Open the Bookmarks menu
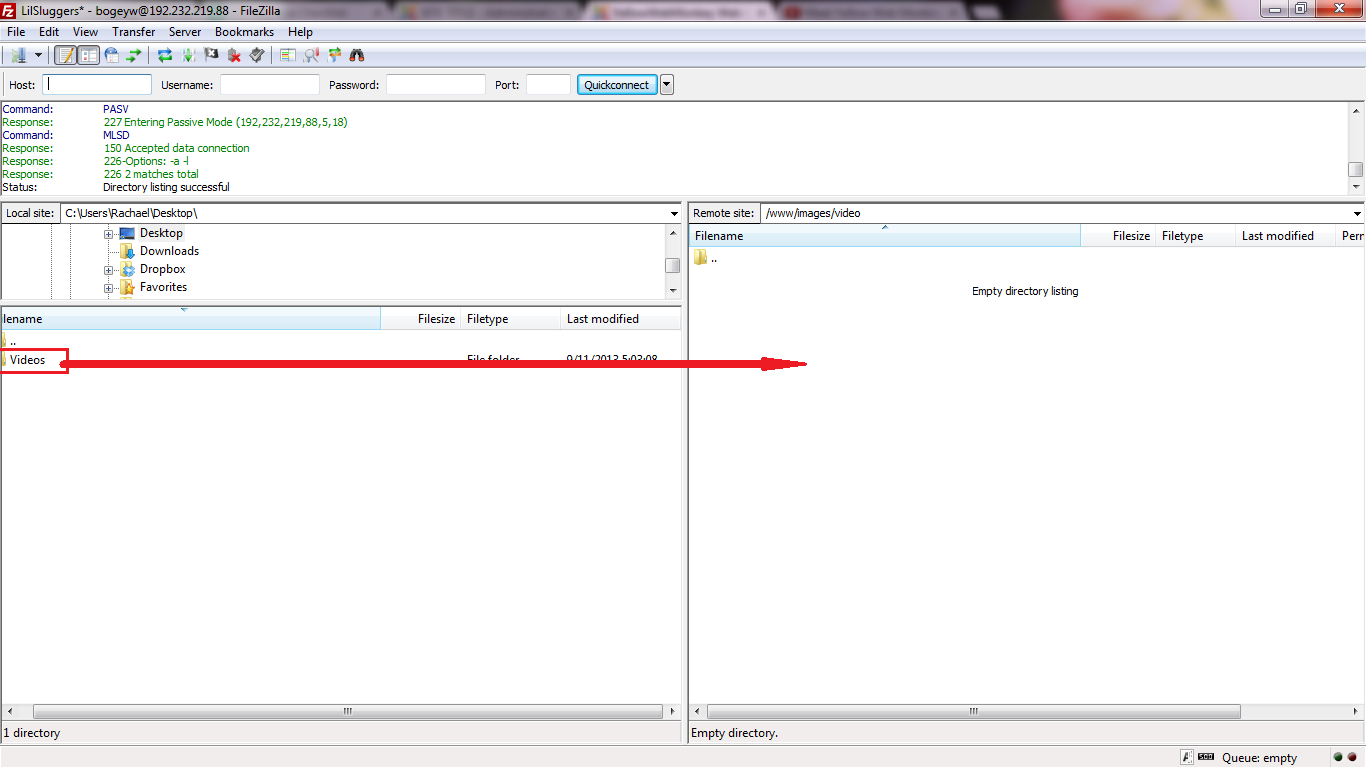Viewport: 1366px width, 768px height. 244,32
